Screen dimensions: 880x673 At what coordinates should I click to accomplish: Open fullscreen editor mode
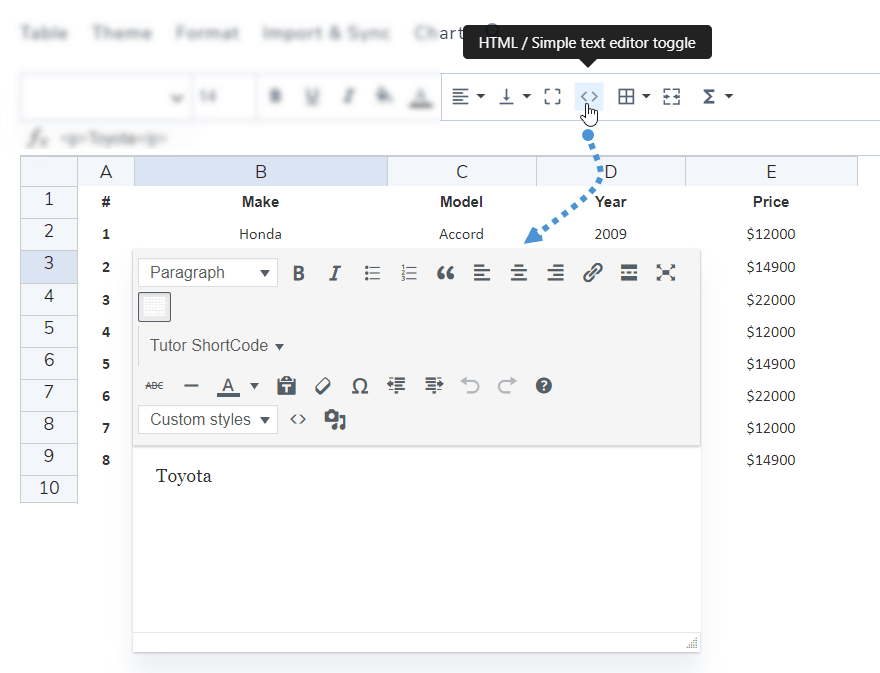[x=666, y=273]
